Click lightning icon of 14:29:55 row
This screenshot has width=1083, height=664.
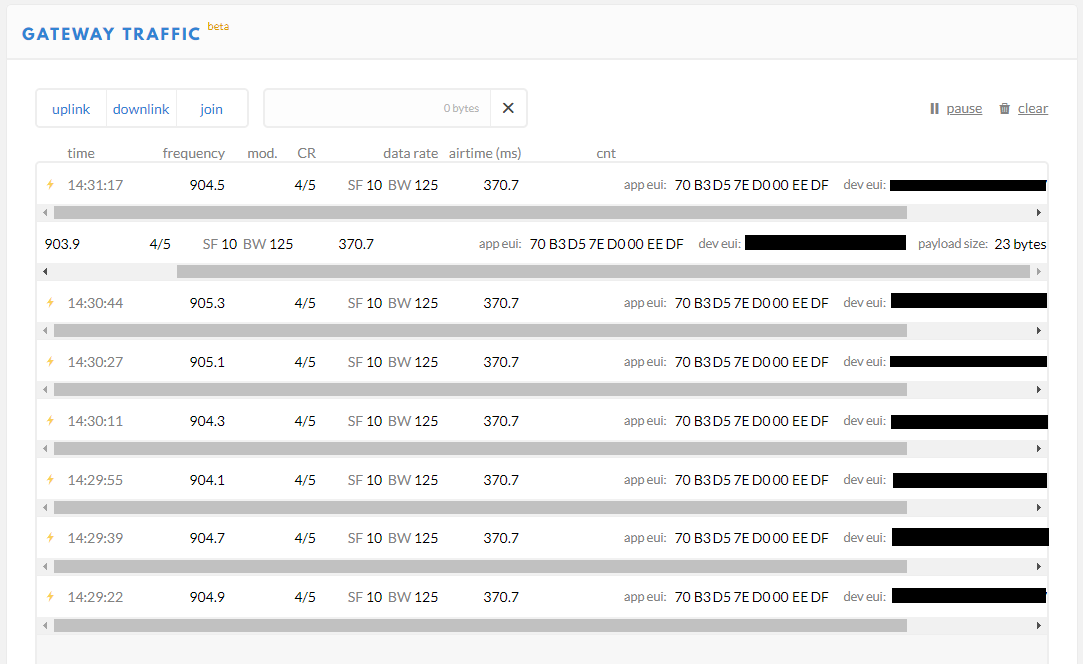50,480
